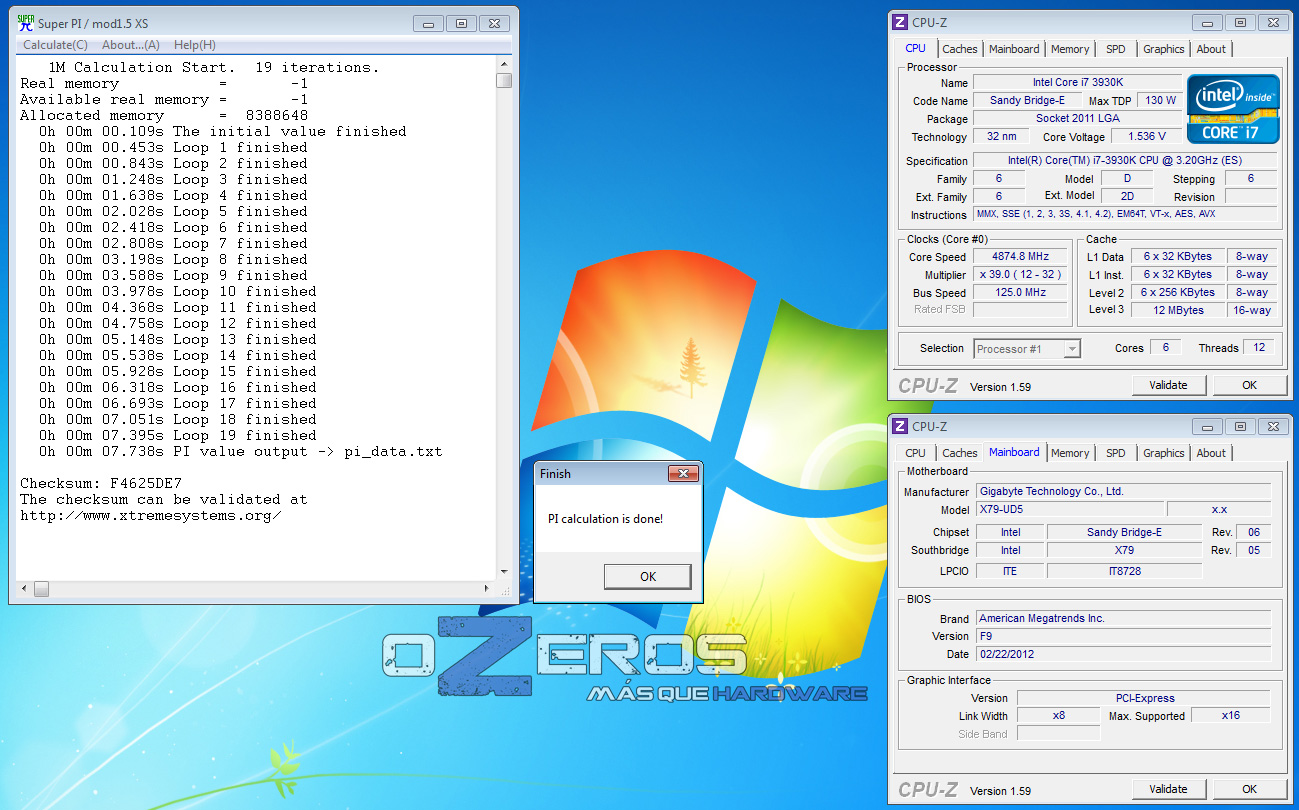
Task: Select CPU tab in upper CPU-Z window
Action: 915,48
